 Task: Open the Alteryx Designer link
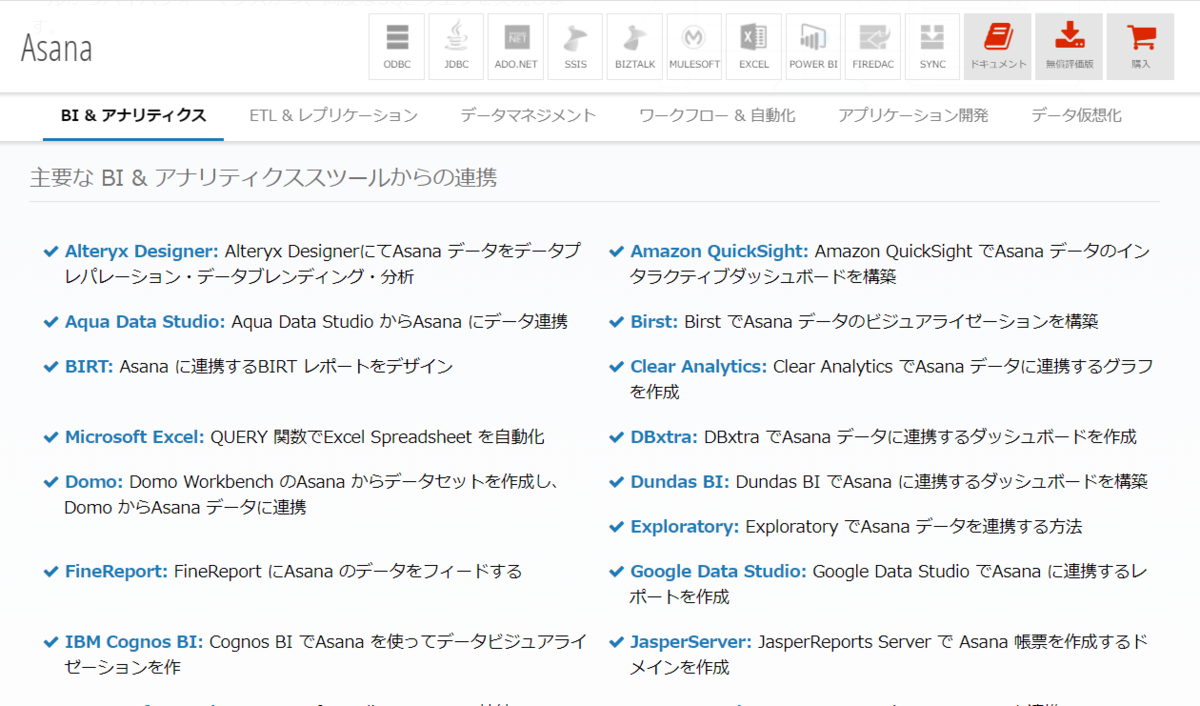(x=142, y=251)
